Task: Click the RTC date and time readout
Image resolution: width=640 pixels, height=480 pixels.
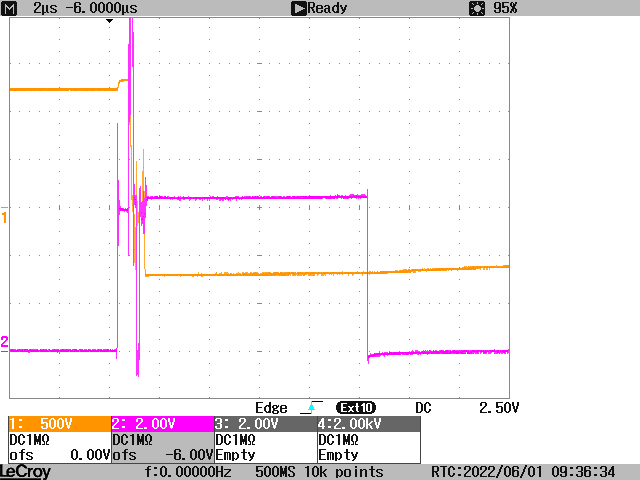Action: [523, 472]
